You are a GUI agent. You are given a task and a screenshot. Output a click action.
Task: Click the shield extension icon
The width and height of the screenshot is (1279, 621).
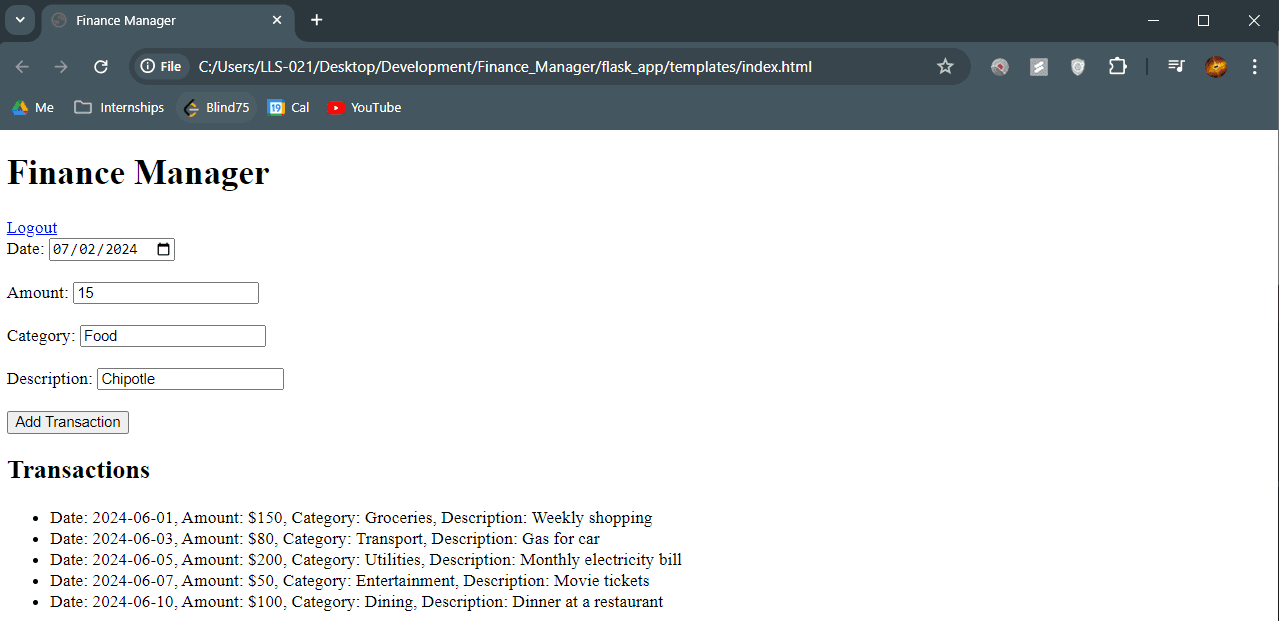click(x=1077, y=67)
